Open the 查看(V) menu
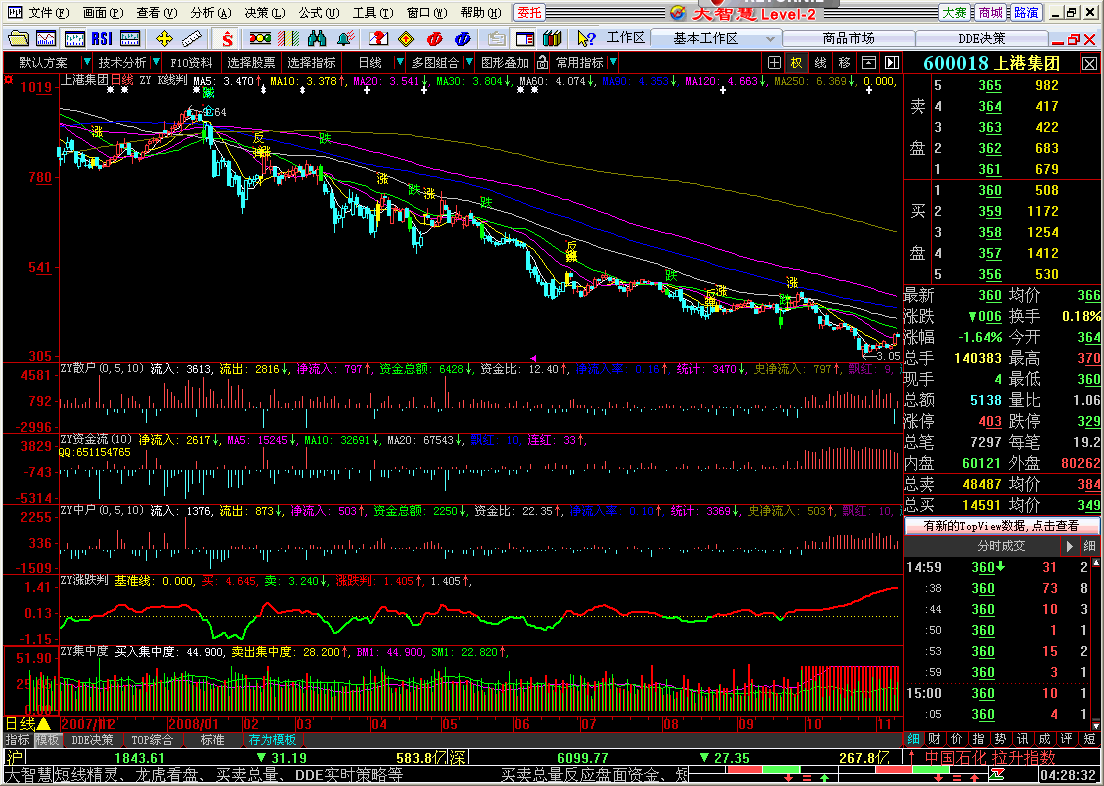The height and width of the screenshot is (786, 1104). pos(157,13)
